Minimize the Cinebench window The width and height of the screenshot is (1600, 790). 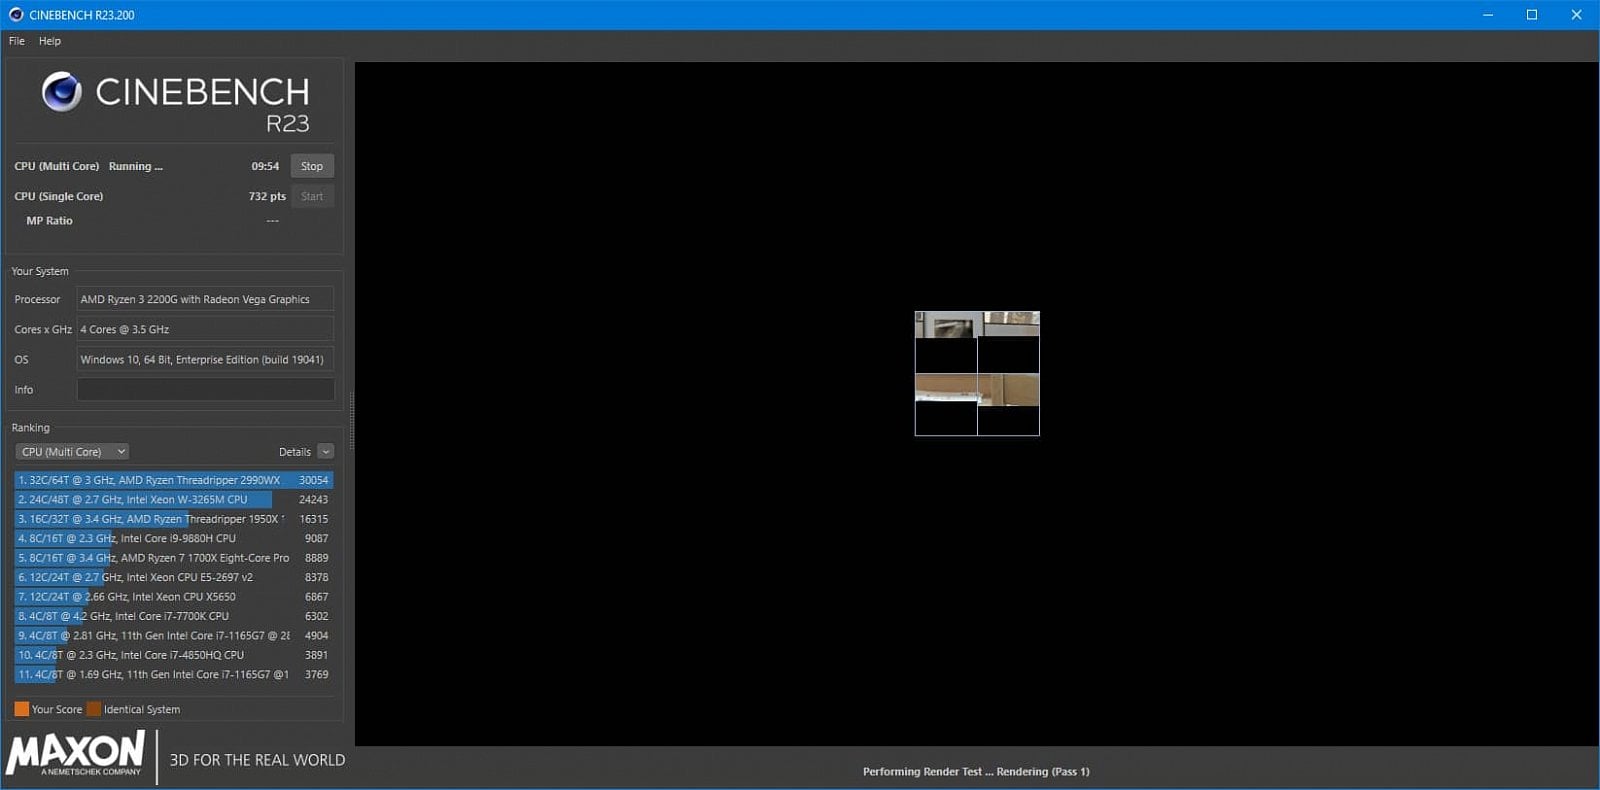point(1488,15)
